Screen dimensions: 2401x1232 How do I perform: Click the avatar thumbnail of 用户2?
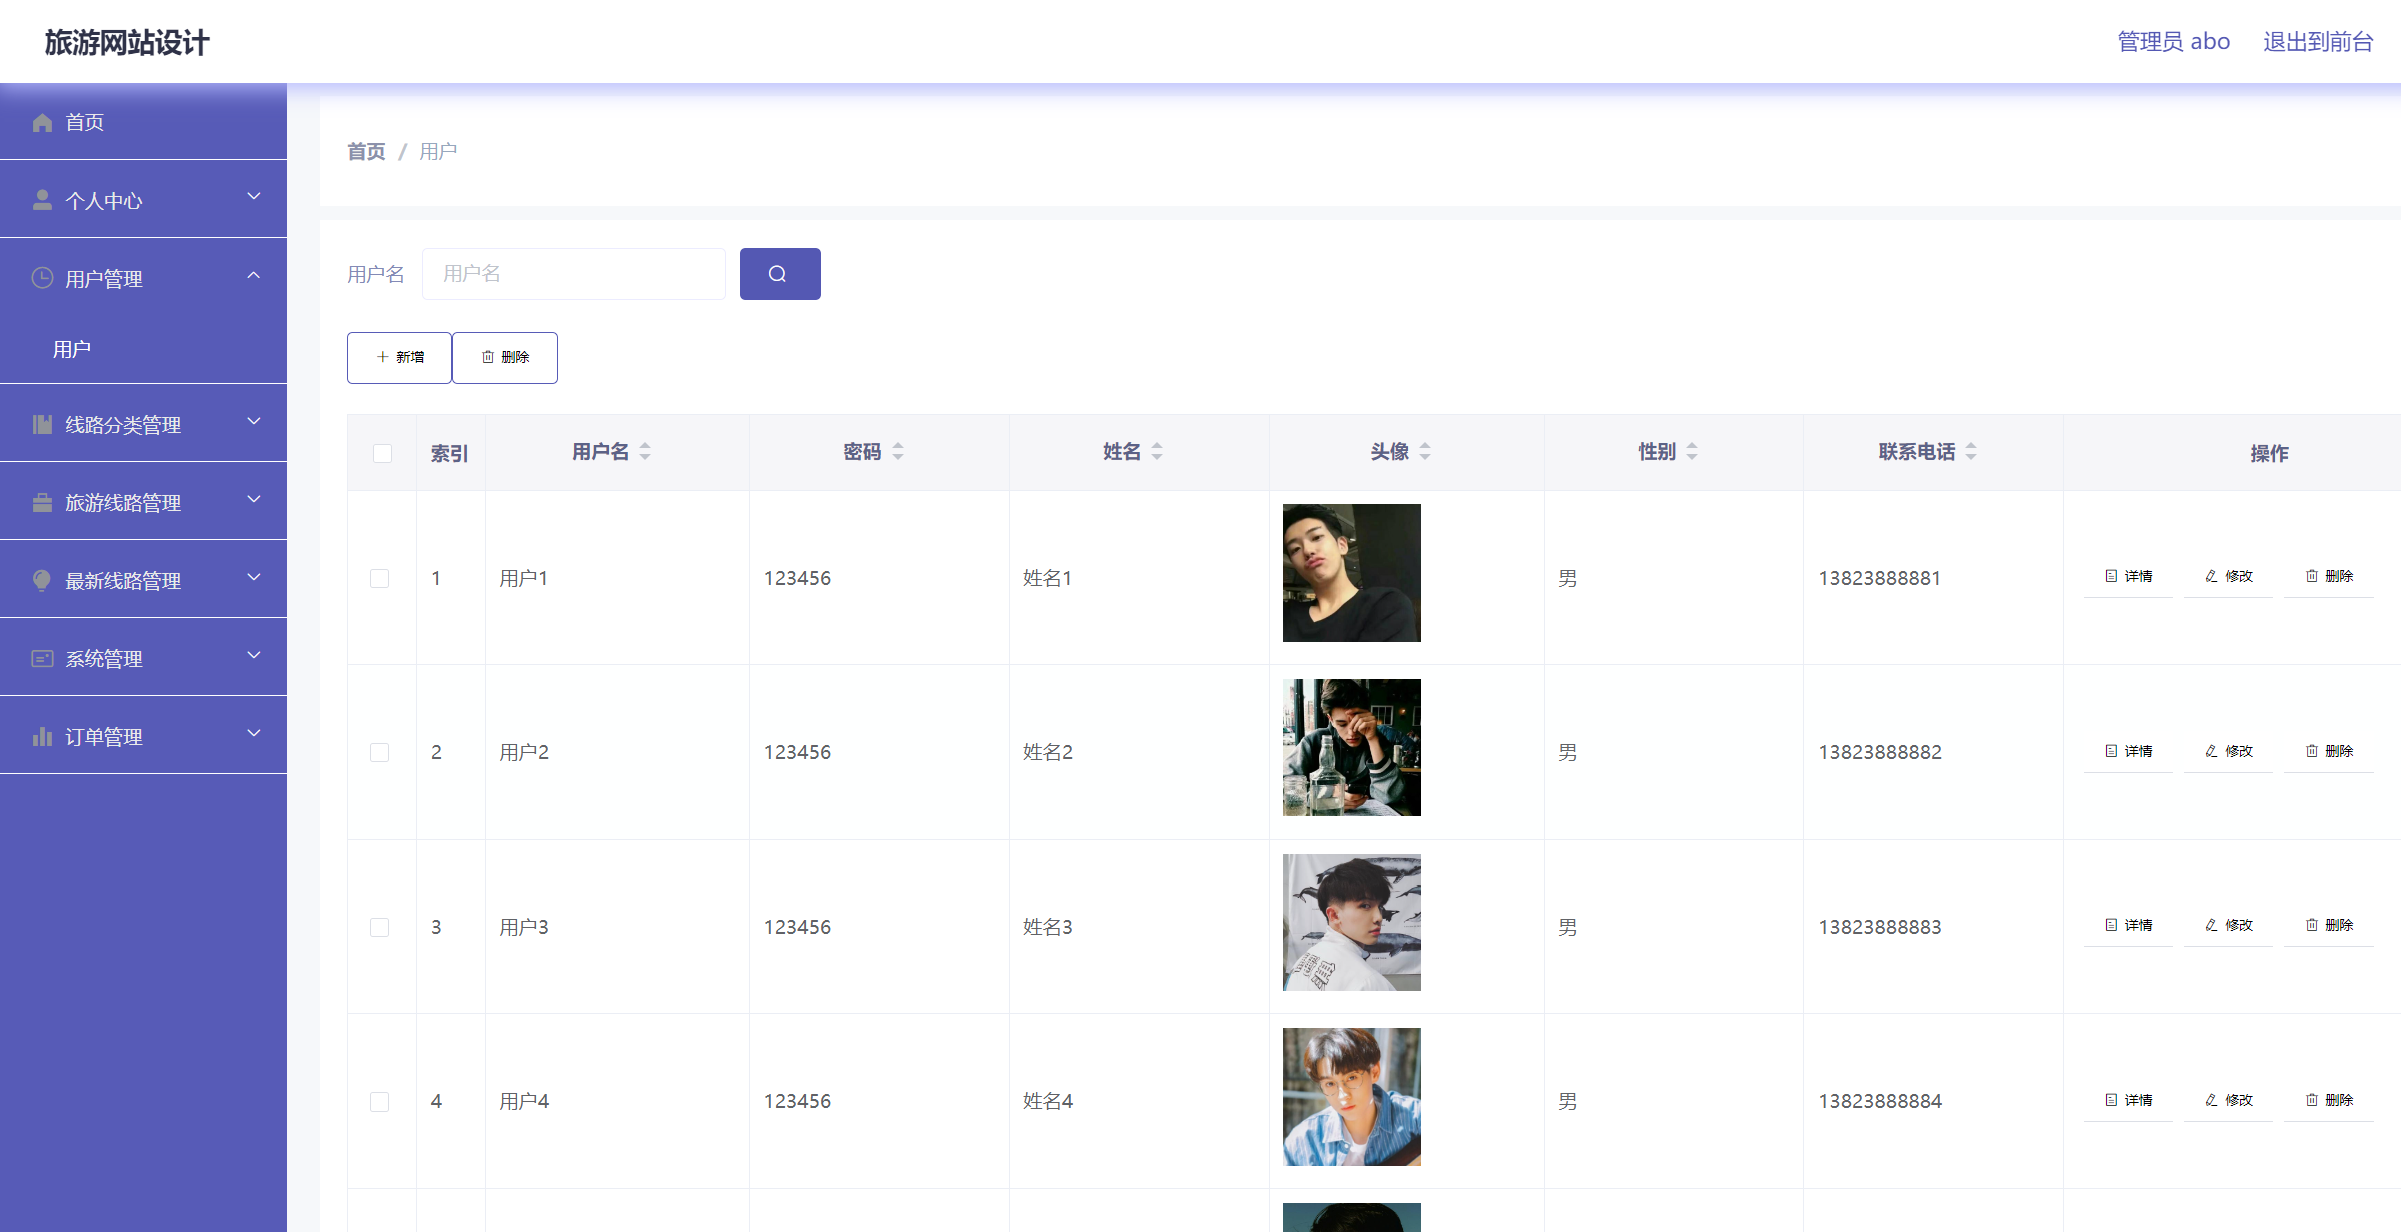[1351, 748]
